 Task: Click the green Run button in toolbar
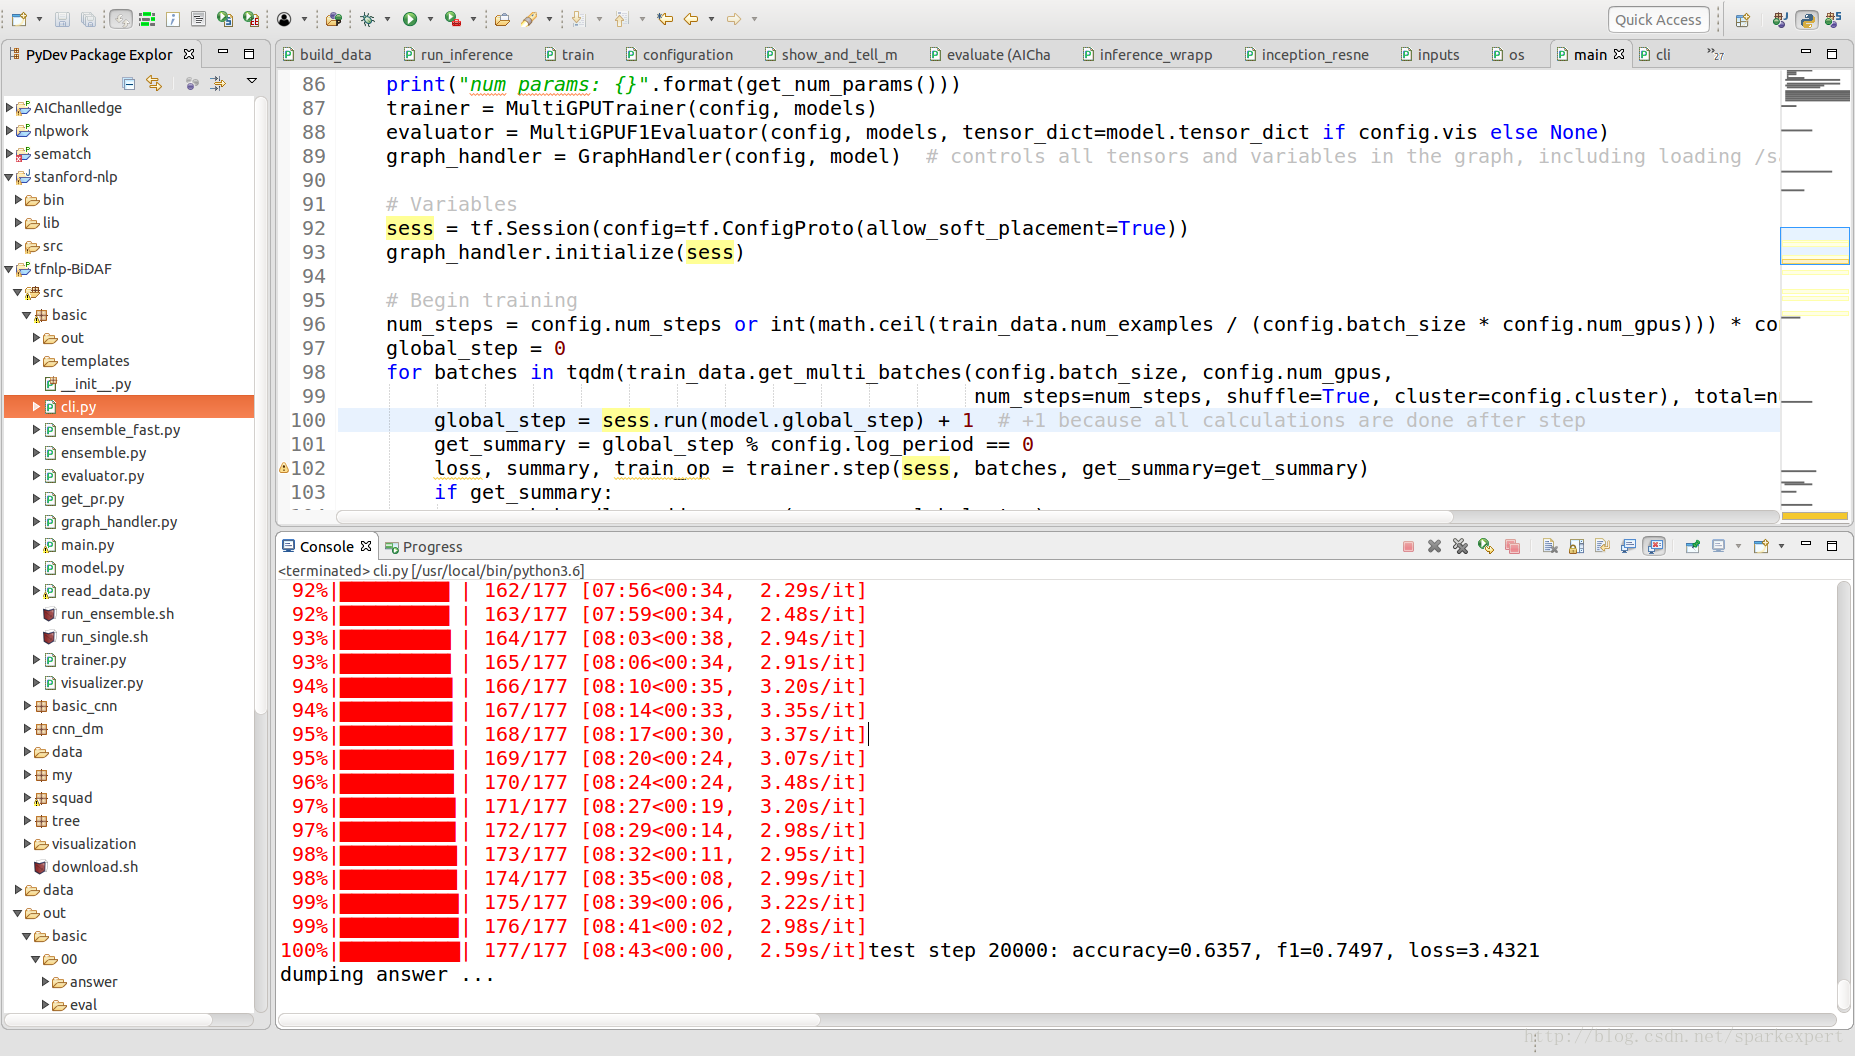pyautogui.click(x=410, y=19)
